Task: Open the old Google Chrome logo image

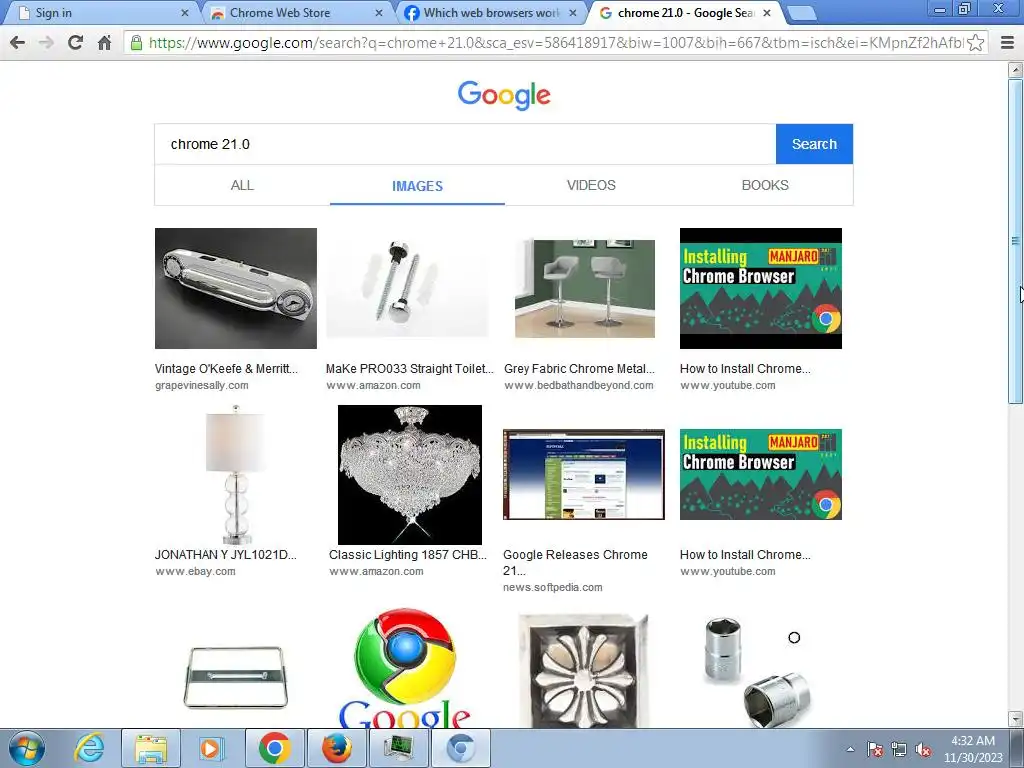Action: [x=405, y=667]
